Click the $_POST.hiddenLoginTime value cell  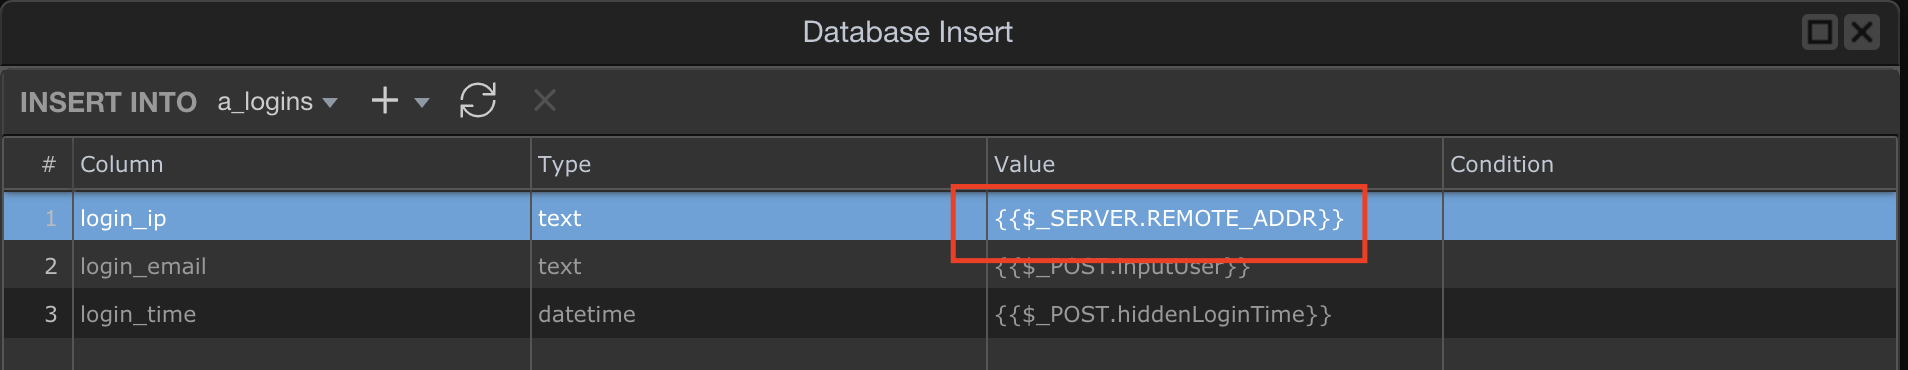click(x=1215, y=314)
